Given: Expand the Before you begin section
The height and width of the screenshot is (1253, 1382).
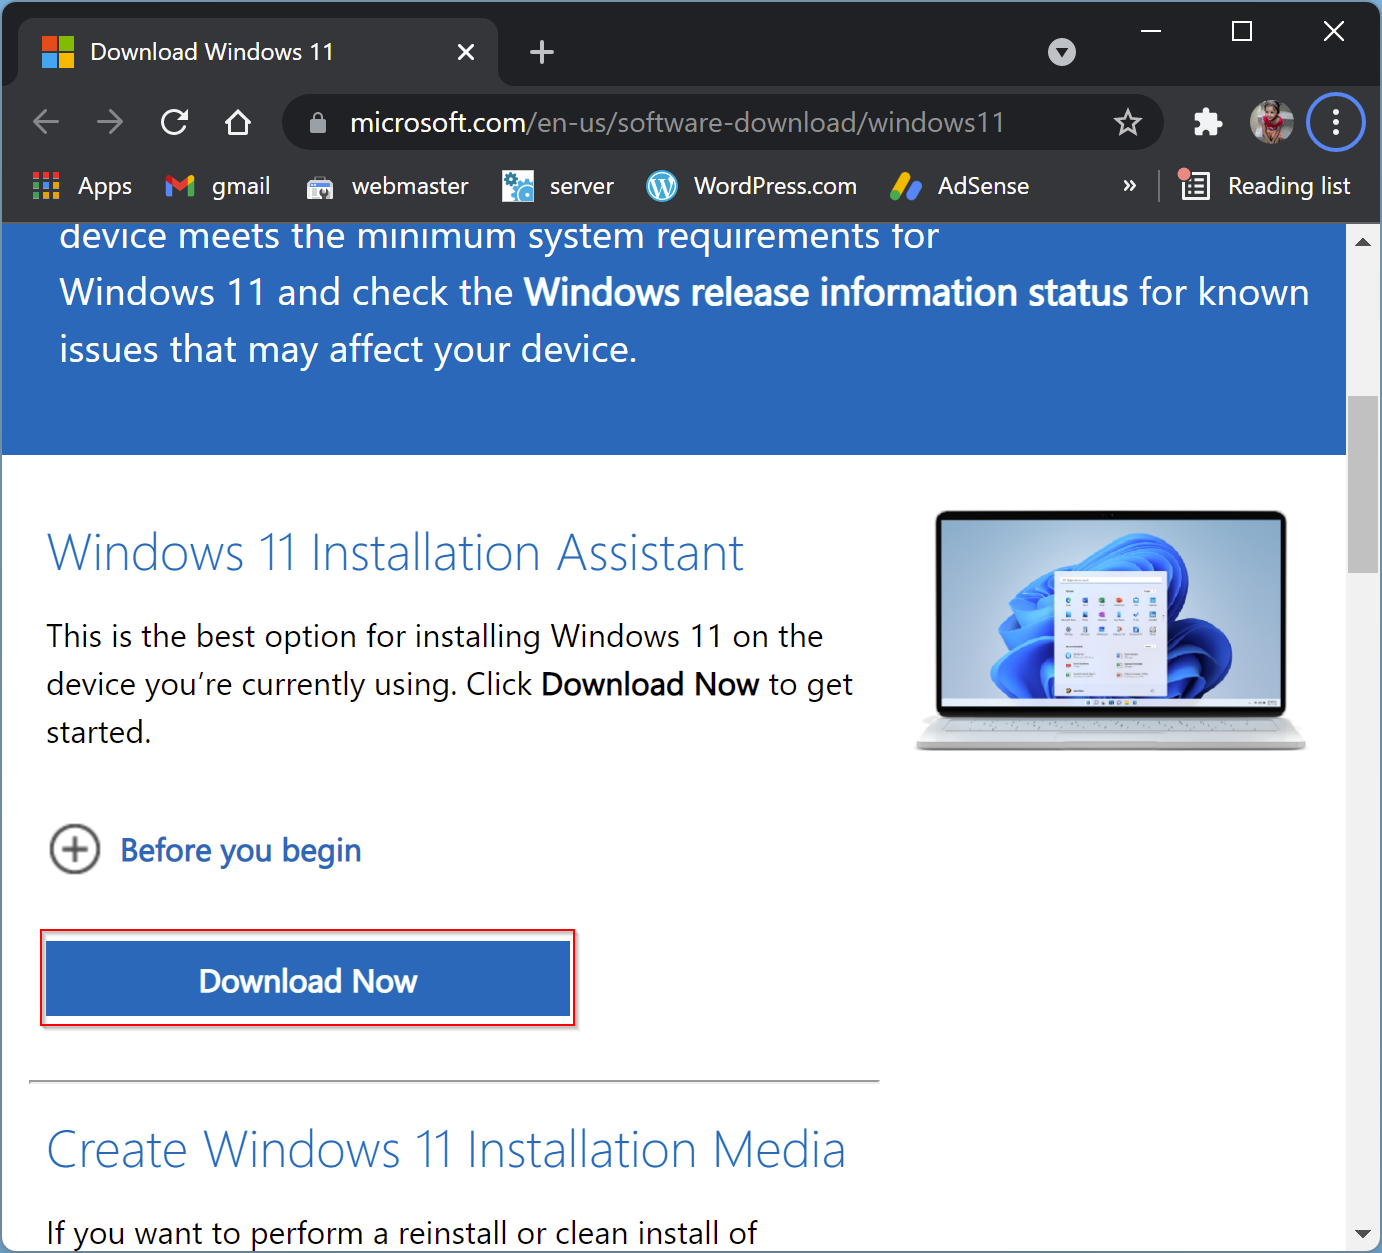Looking at the screenshot, I should [x=205, y=850].
